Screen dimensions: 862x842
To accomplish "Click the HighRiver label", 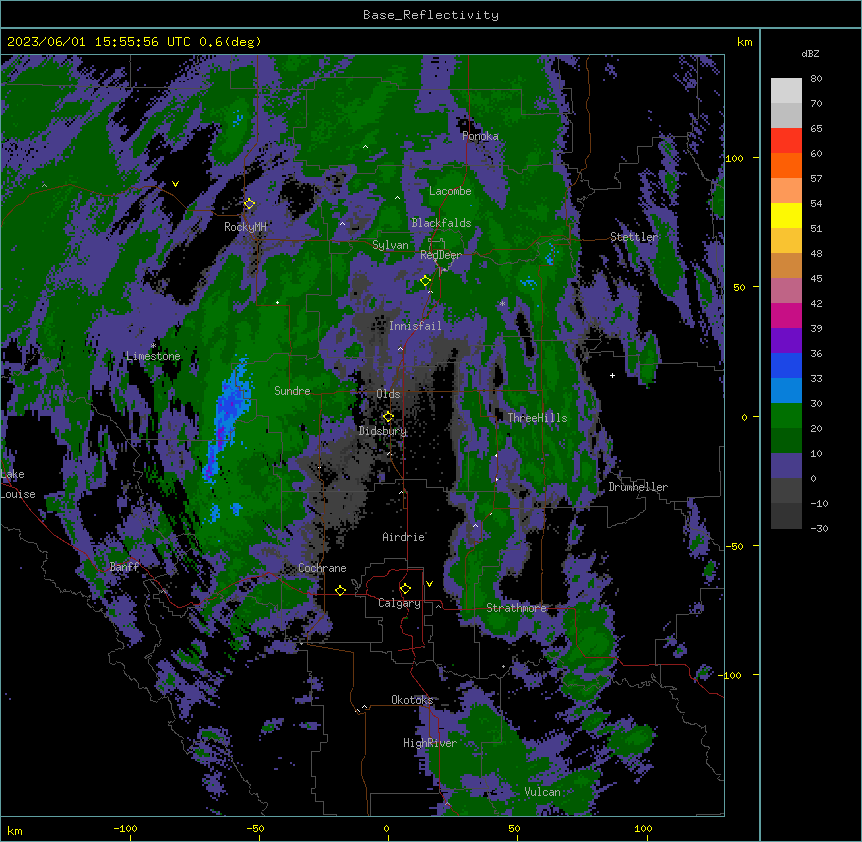I will tap(430, 743).
